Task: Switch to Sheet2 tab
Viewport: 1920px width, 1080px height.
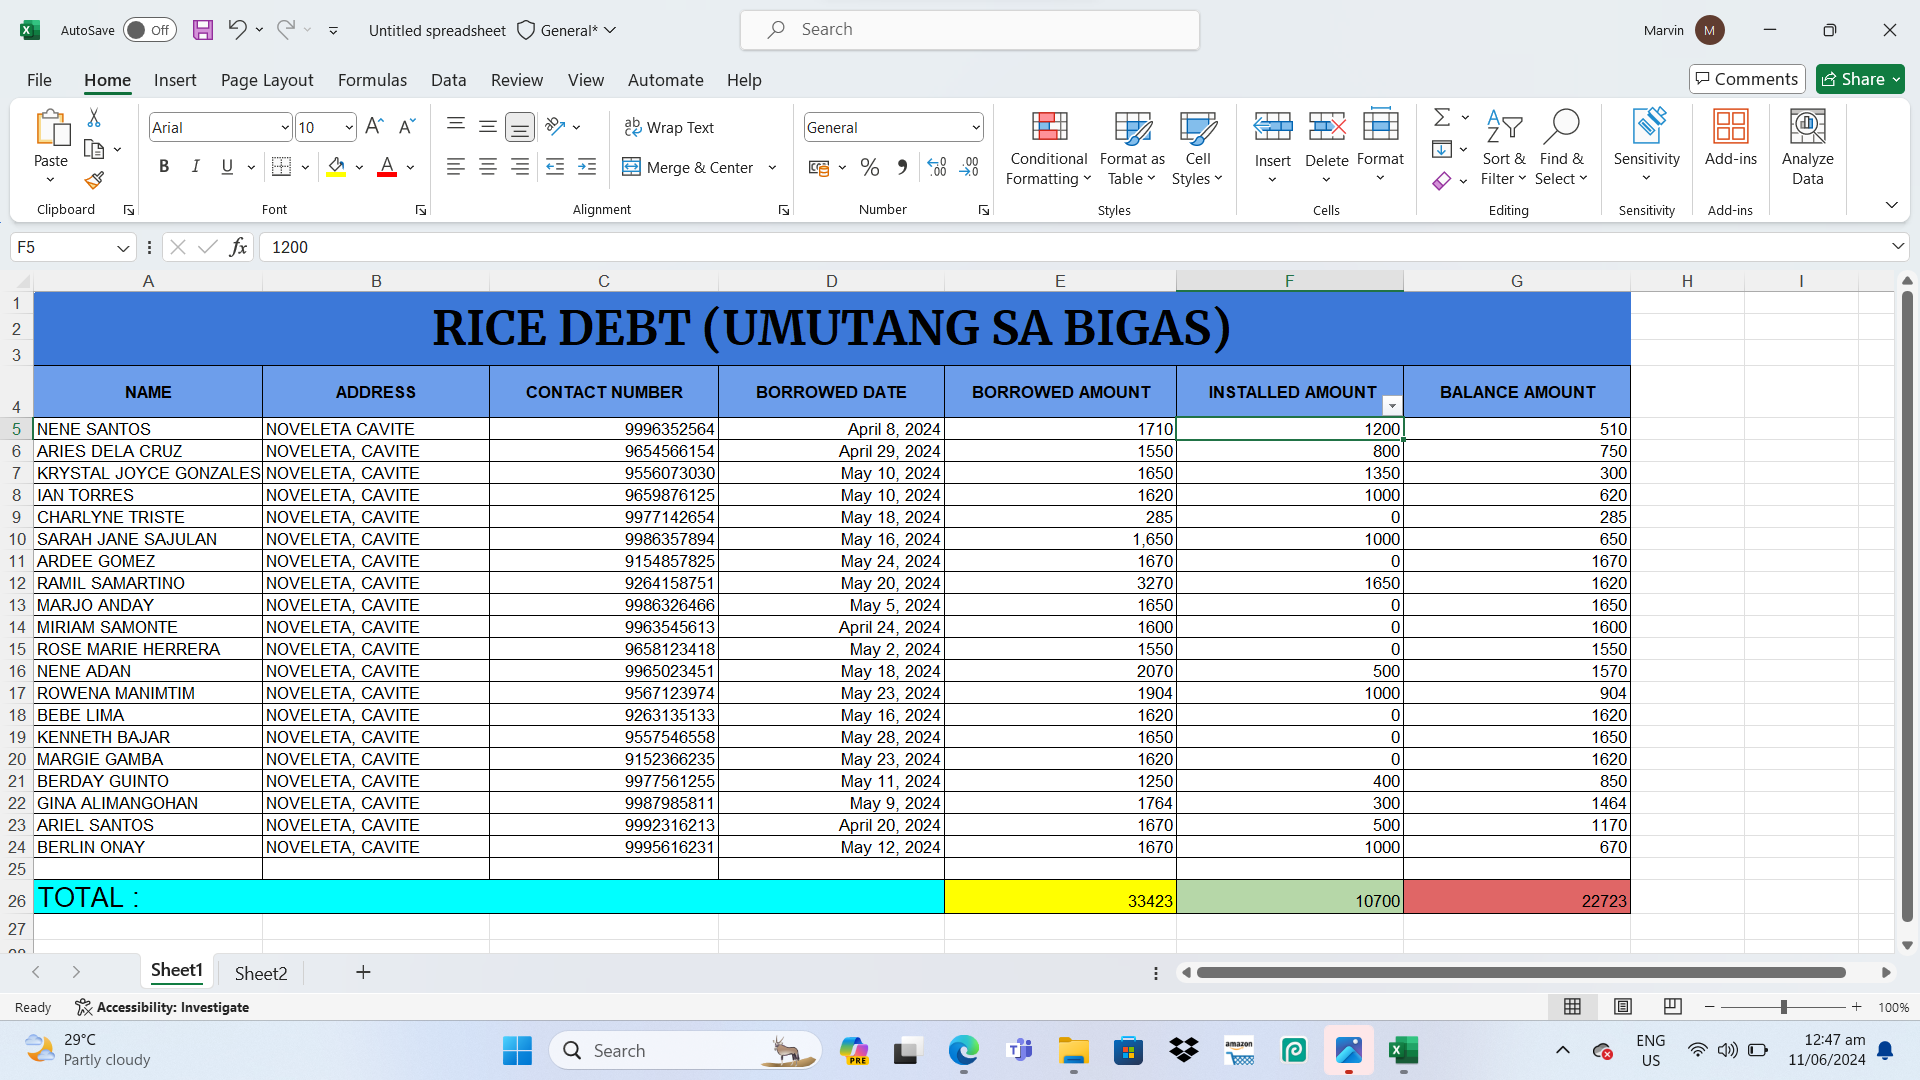Action: coord(261,973)
